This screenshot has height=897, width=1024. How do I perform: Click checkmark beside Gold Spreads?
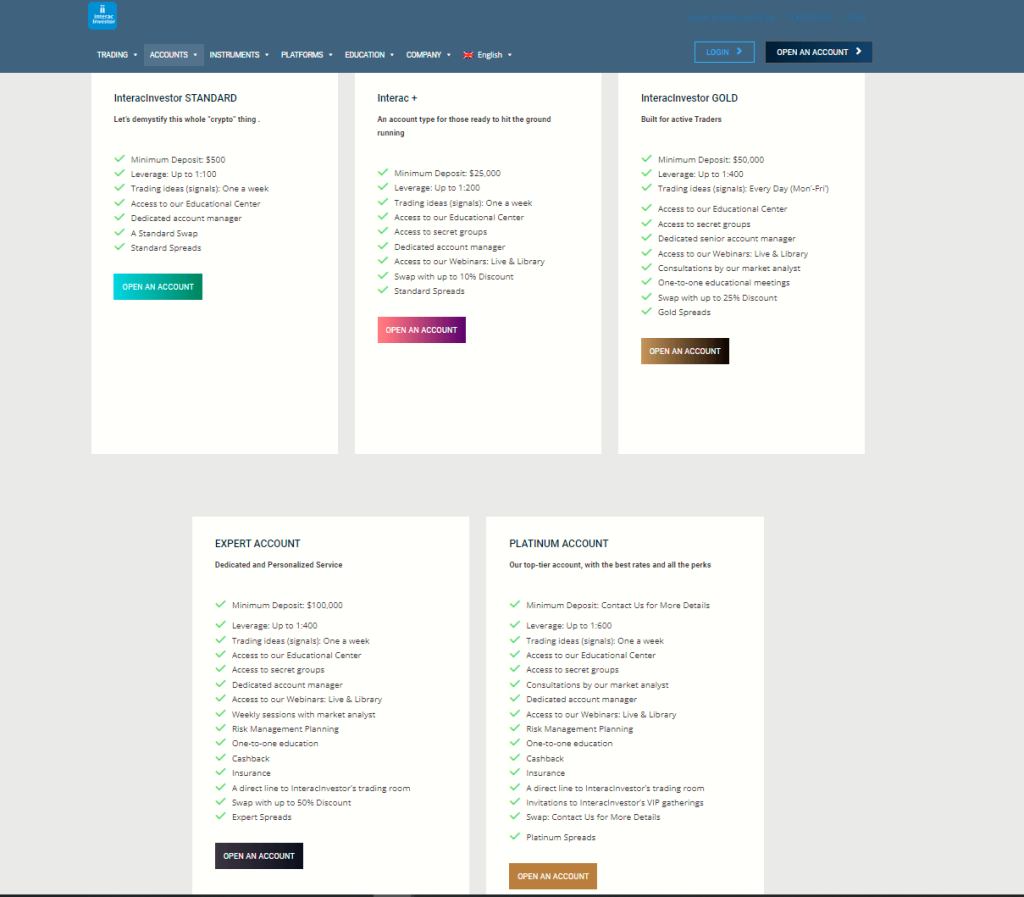click(647, 311)
